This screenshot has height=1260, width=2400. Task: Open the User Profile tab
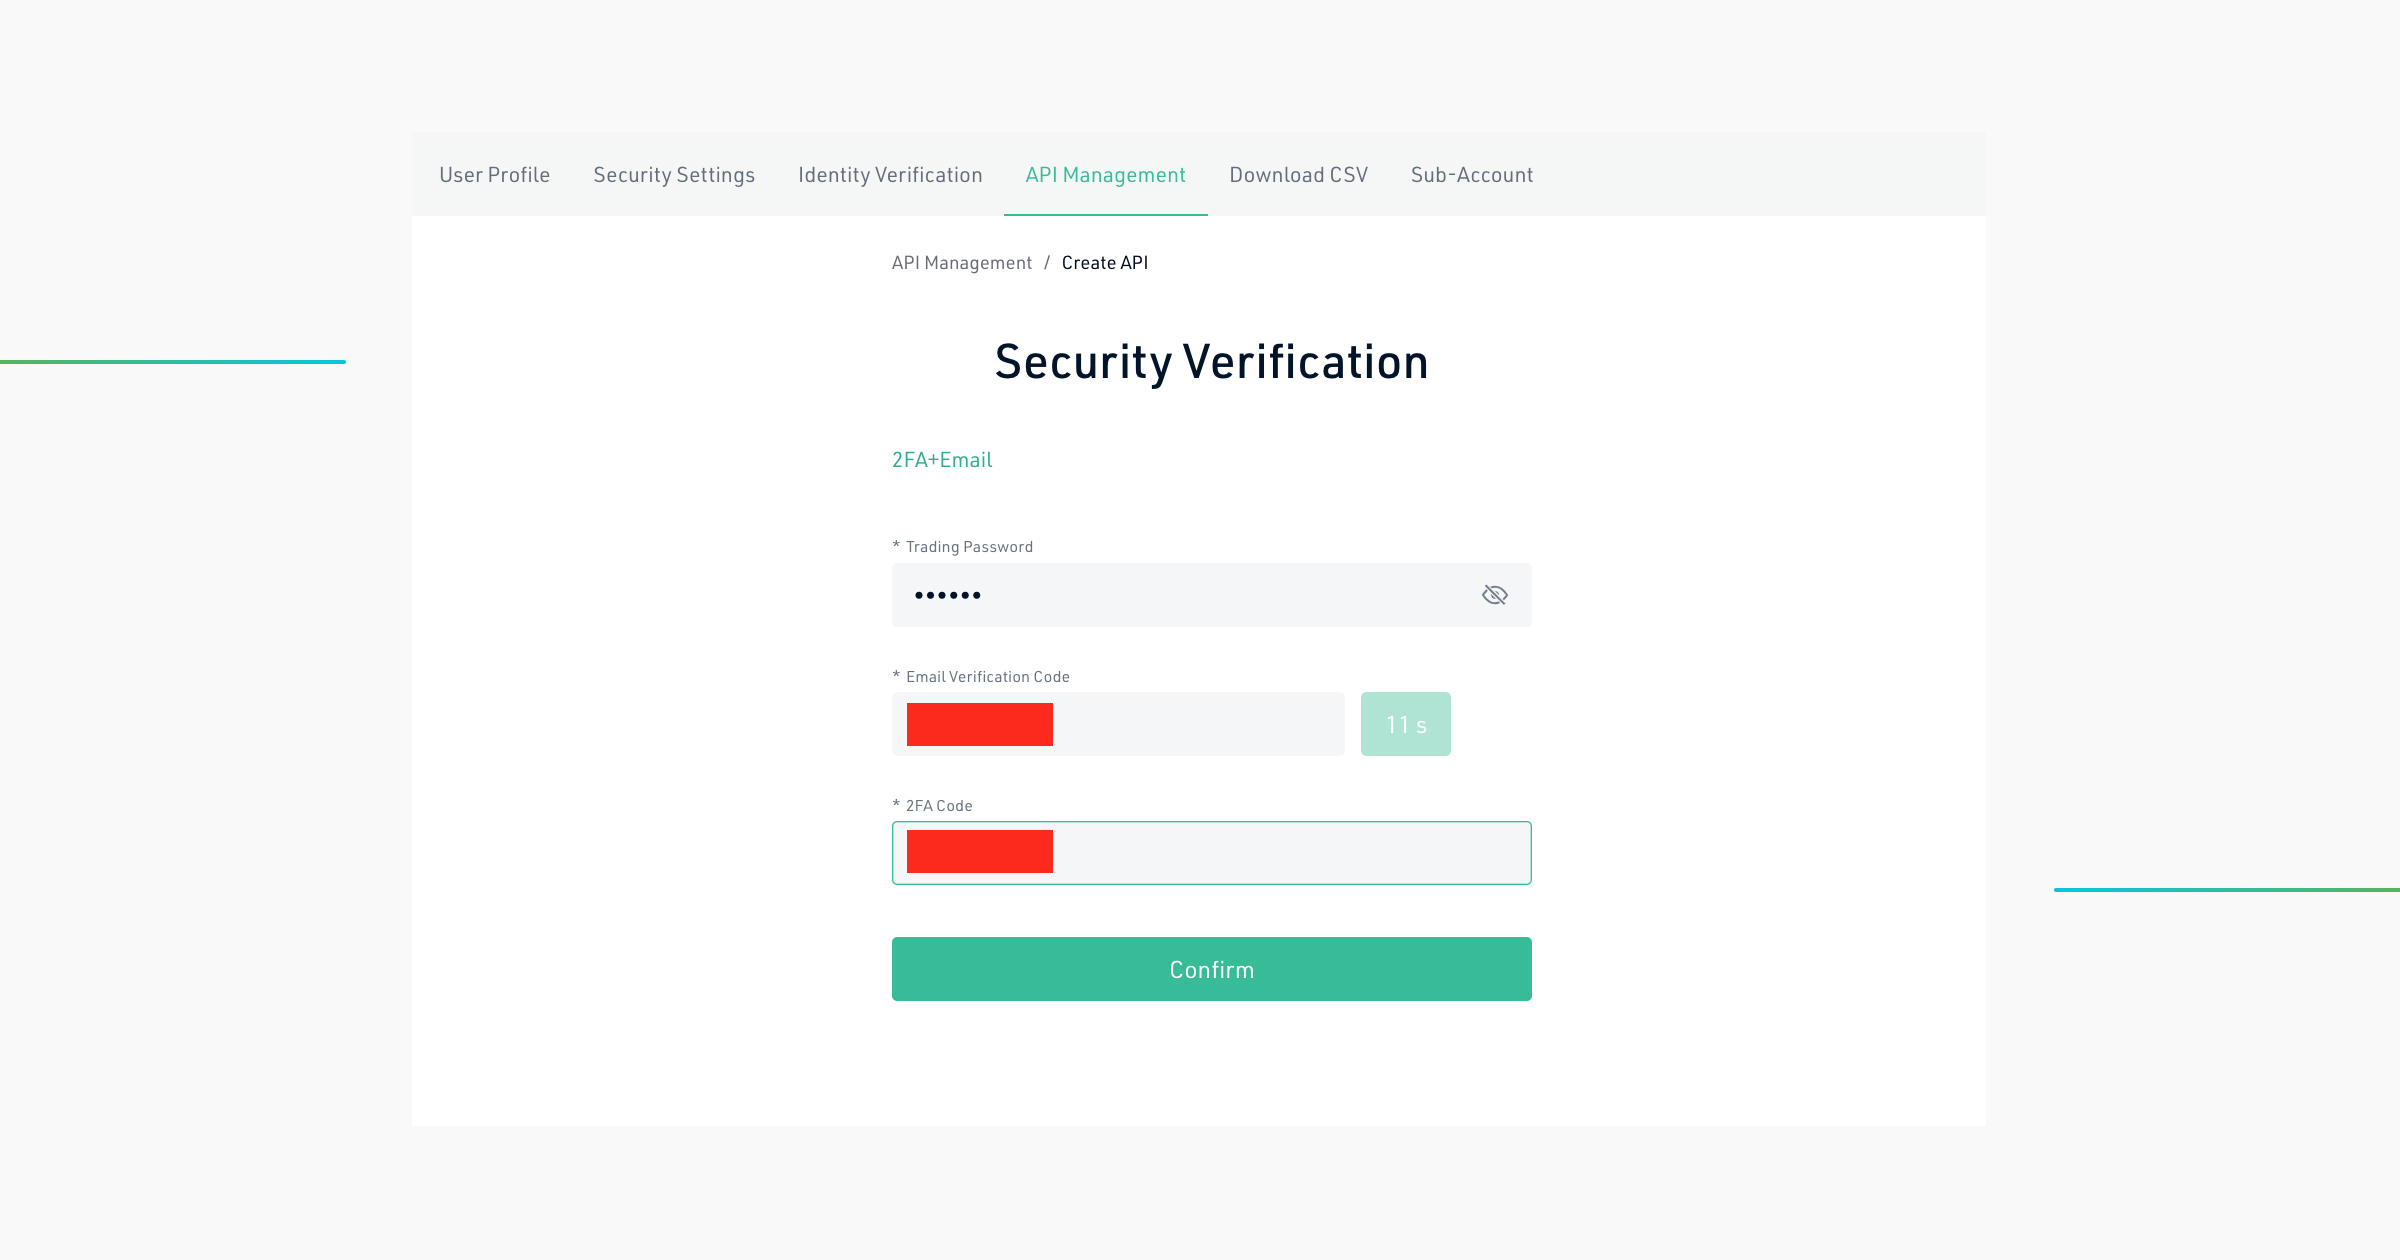494,173
